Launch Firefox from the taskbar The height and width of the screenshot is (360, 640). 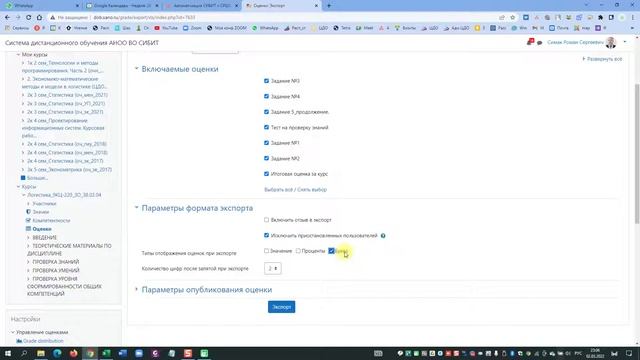73,353
